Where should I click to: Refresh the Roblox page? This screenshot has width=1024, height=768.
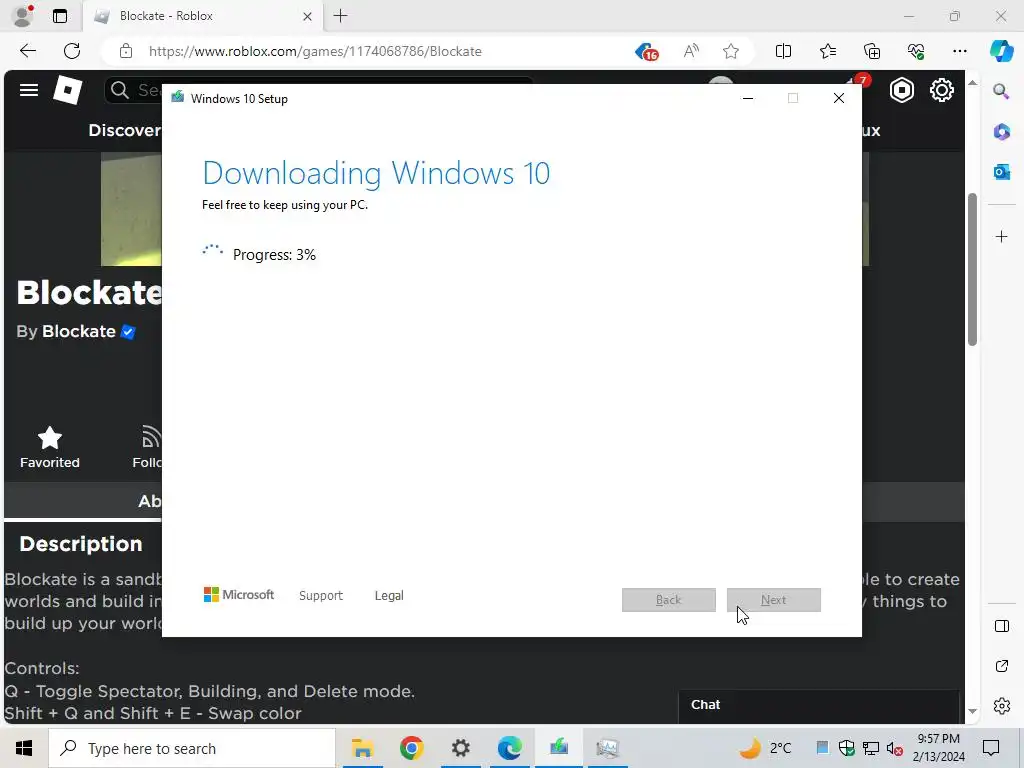pos(72,51)
